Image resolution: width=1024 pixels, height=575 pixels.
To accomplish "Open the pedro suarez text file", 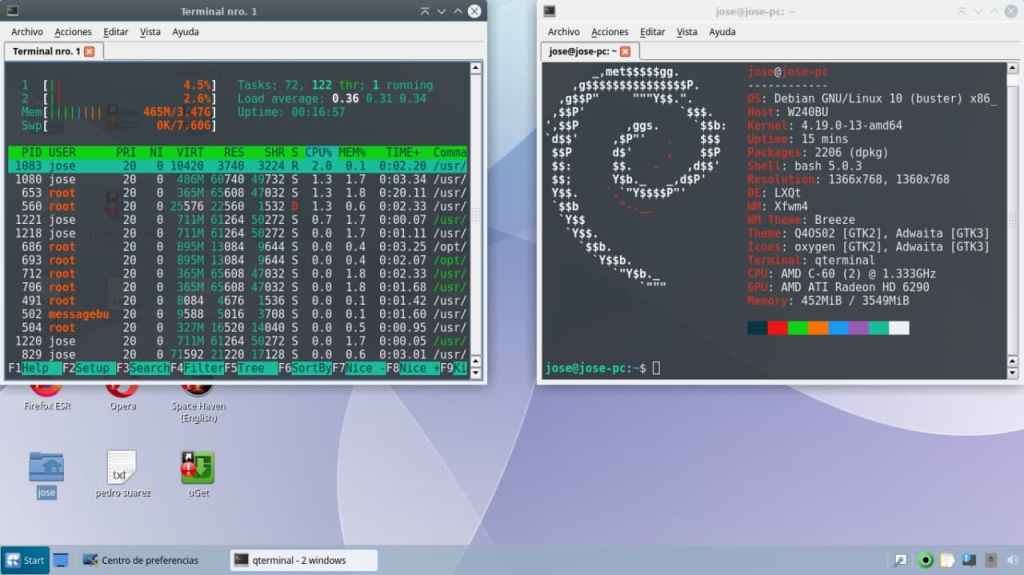I will (x=122, y=468).
